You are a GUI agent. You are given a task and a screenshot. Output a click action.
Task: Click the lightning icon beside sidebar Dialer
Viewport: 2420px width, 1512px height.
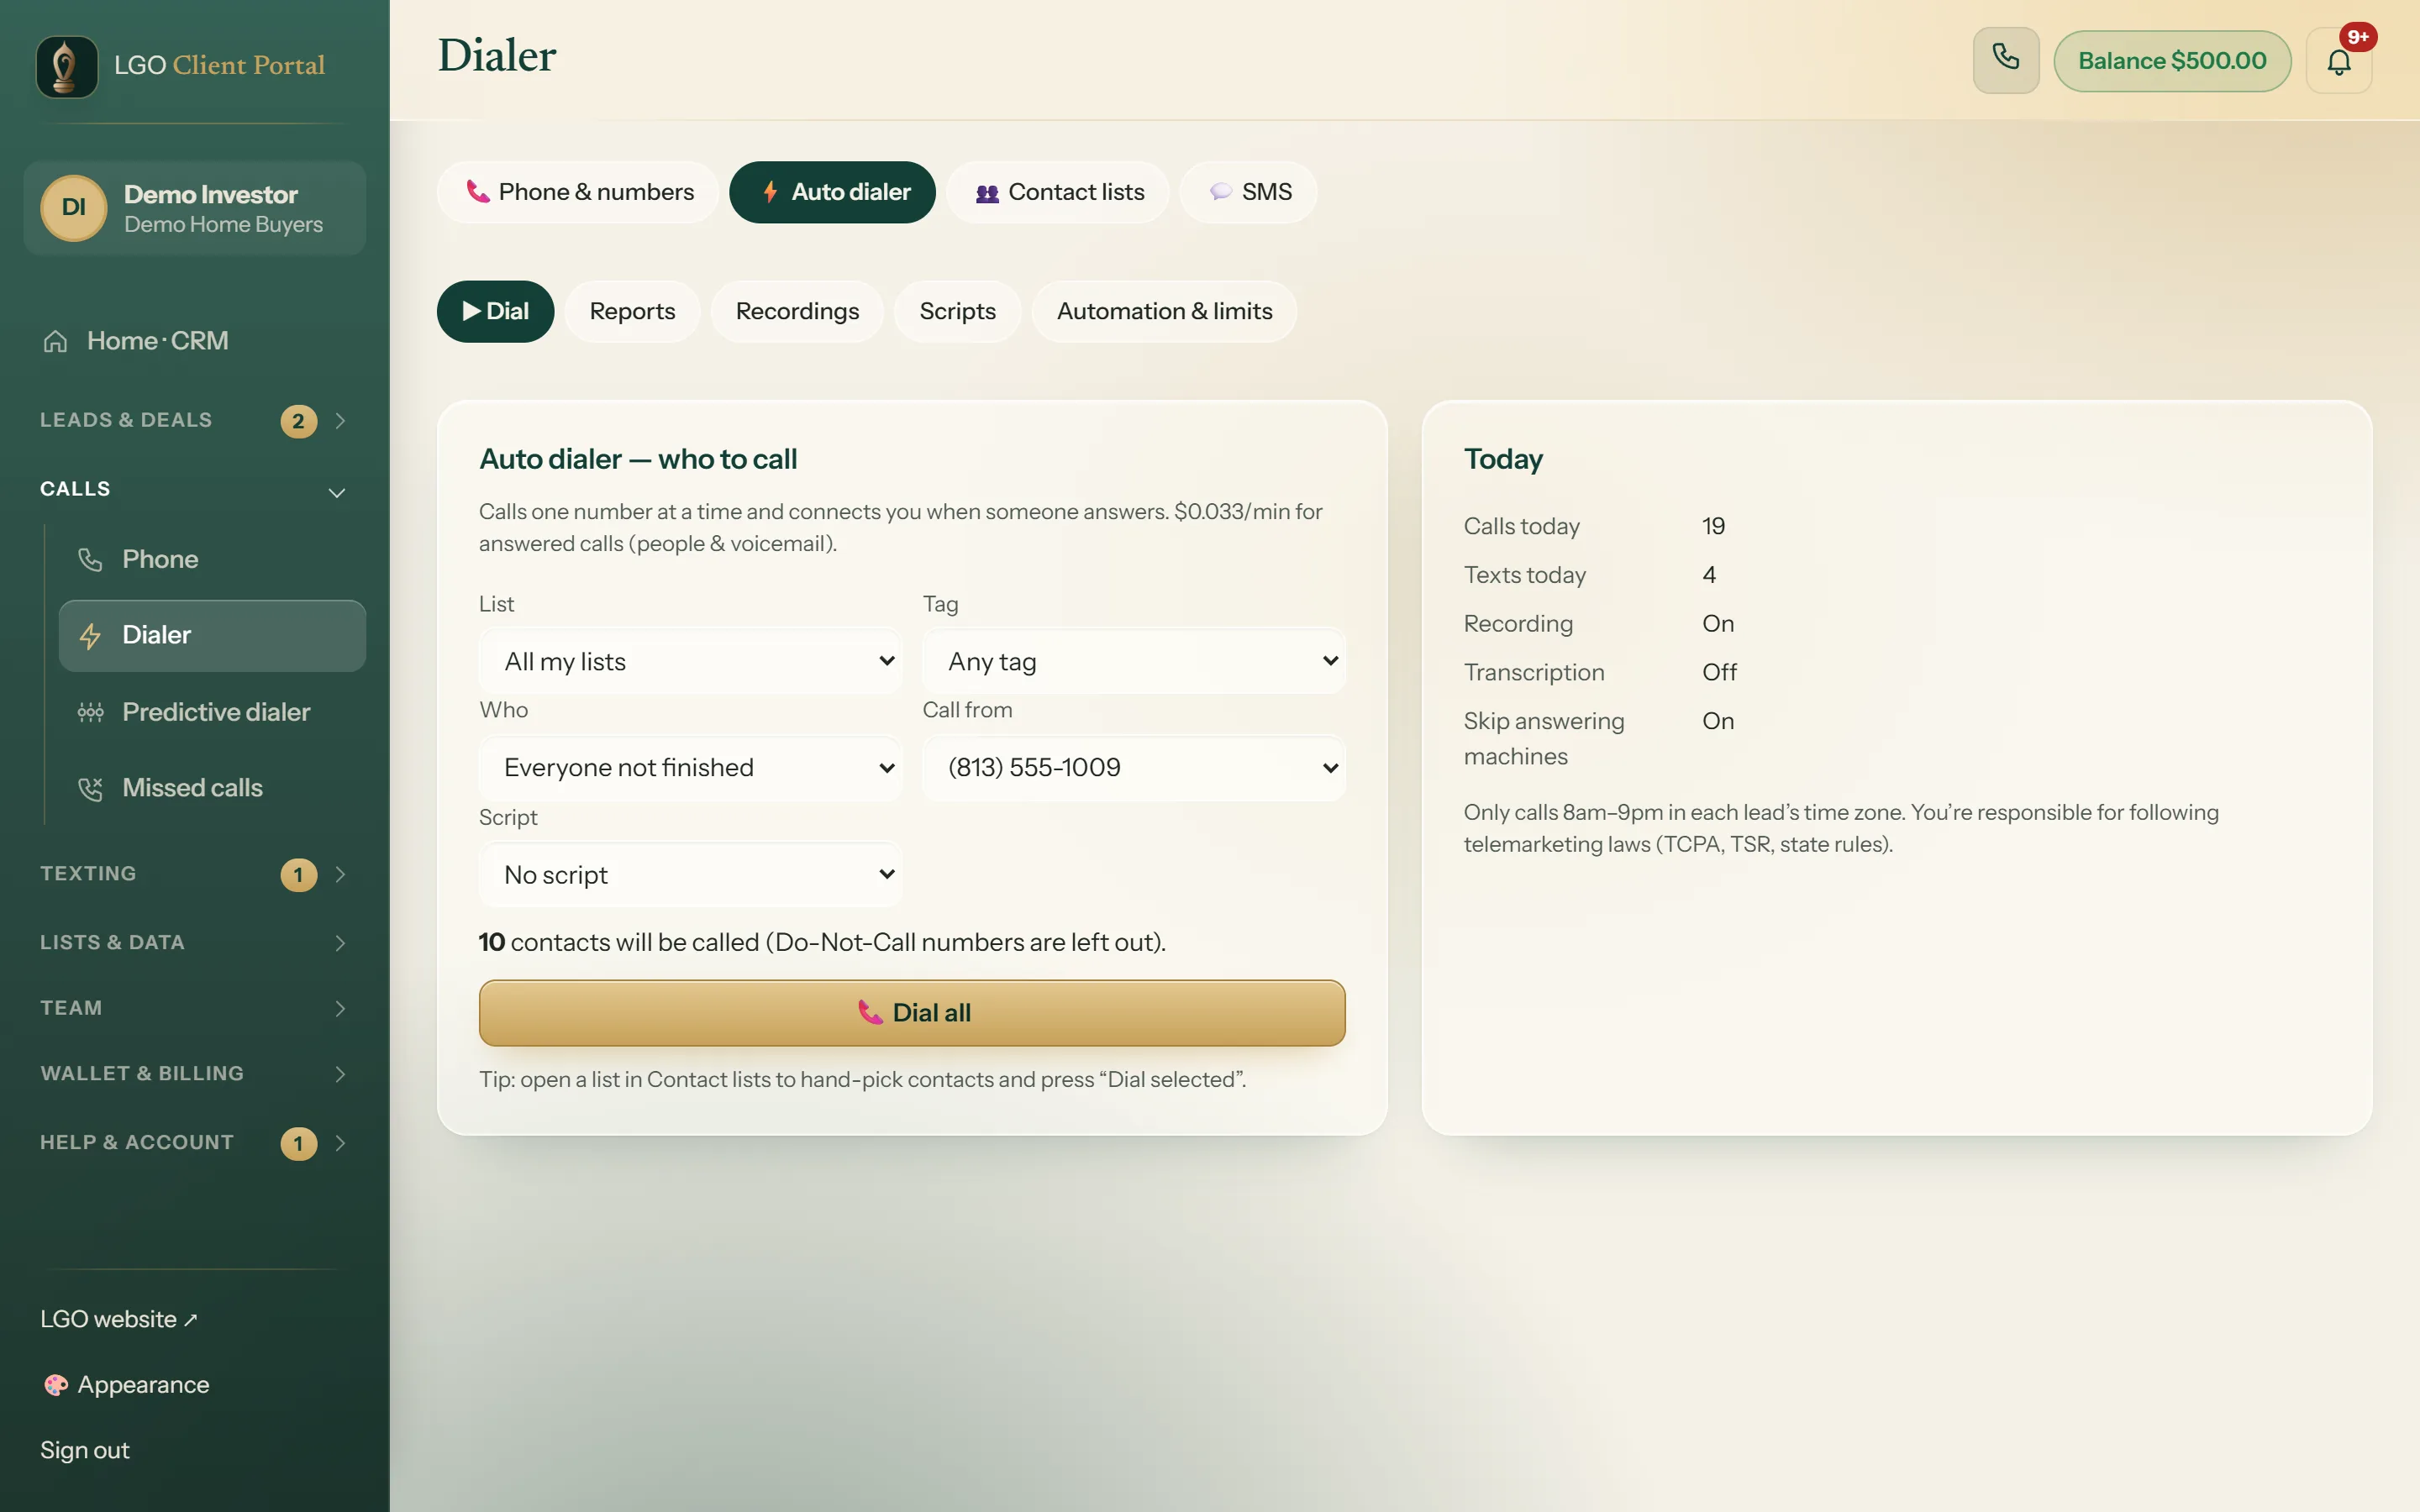click(x=90, y=636)
